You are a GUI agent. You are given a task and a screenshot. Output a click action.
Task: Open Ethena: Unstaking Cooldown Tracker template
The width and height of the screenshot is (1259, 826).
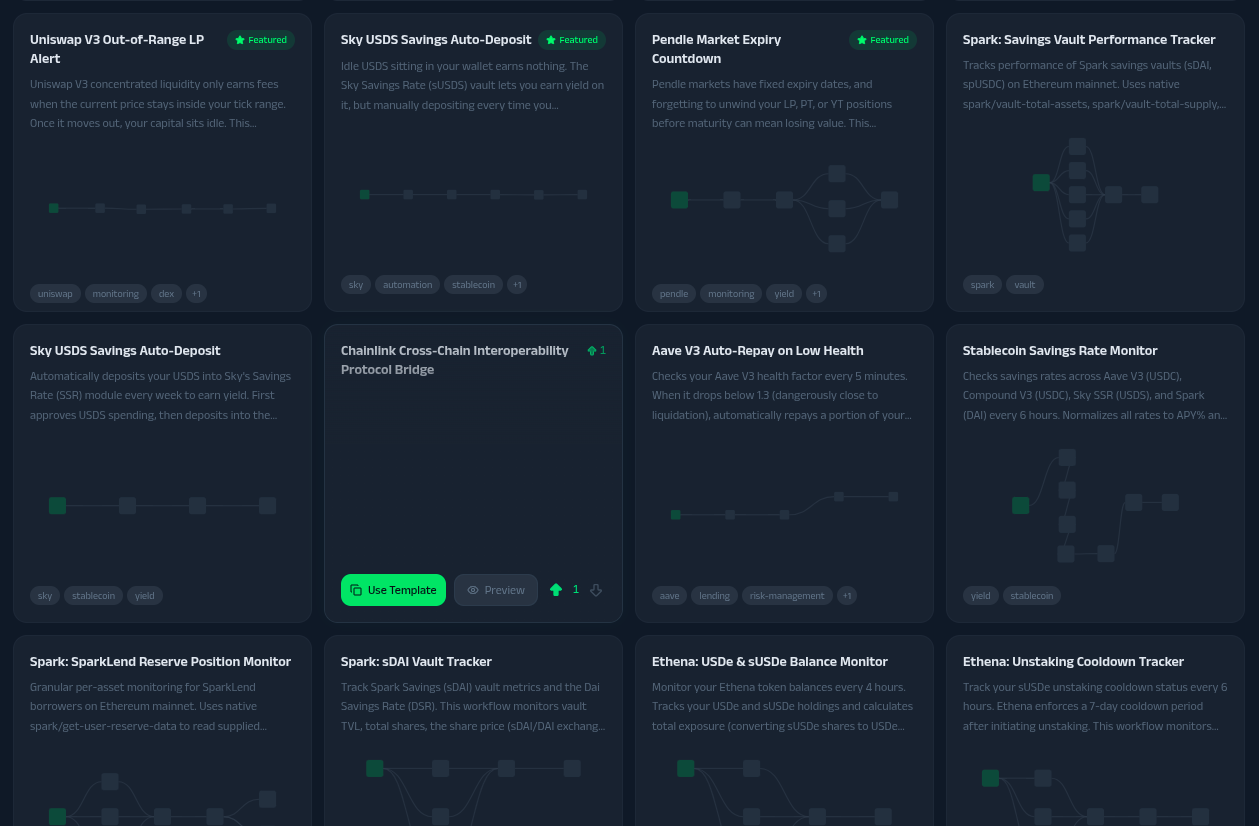(1095, 731)
